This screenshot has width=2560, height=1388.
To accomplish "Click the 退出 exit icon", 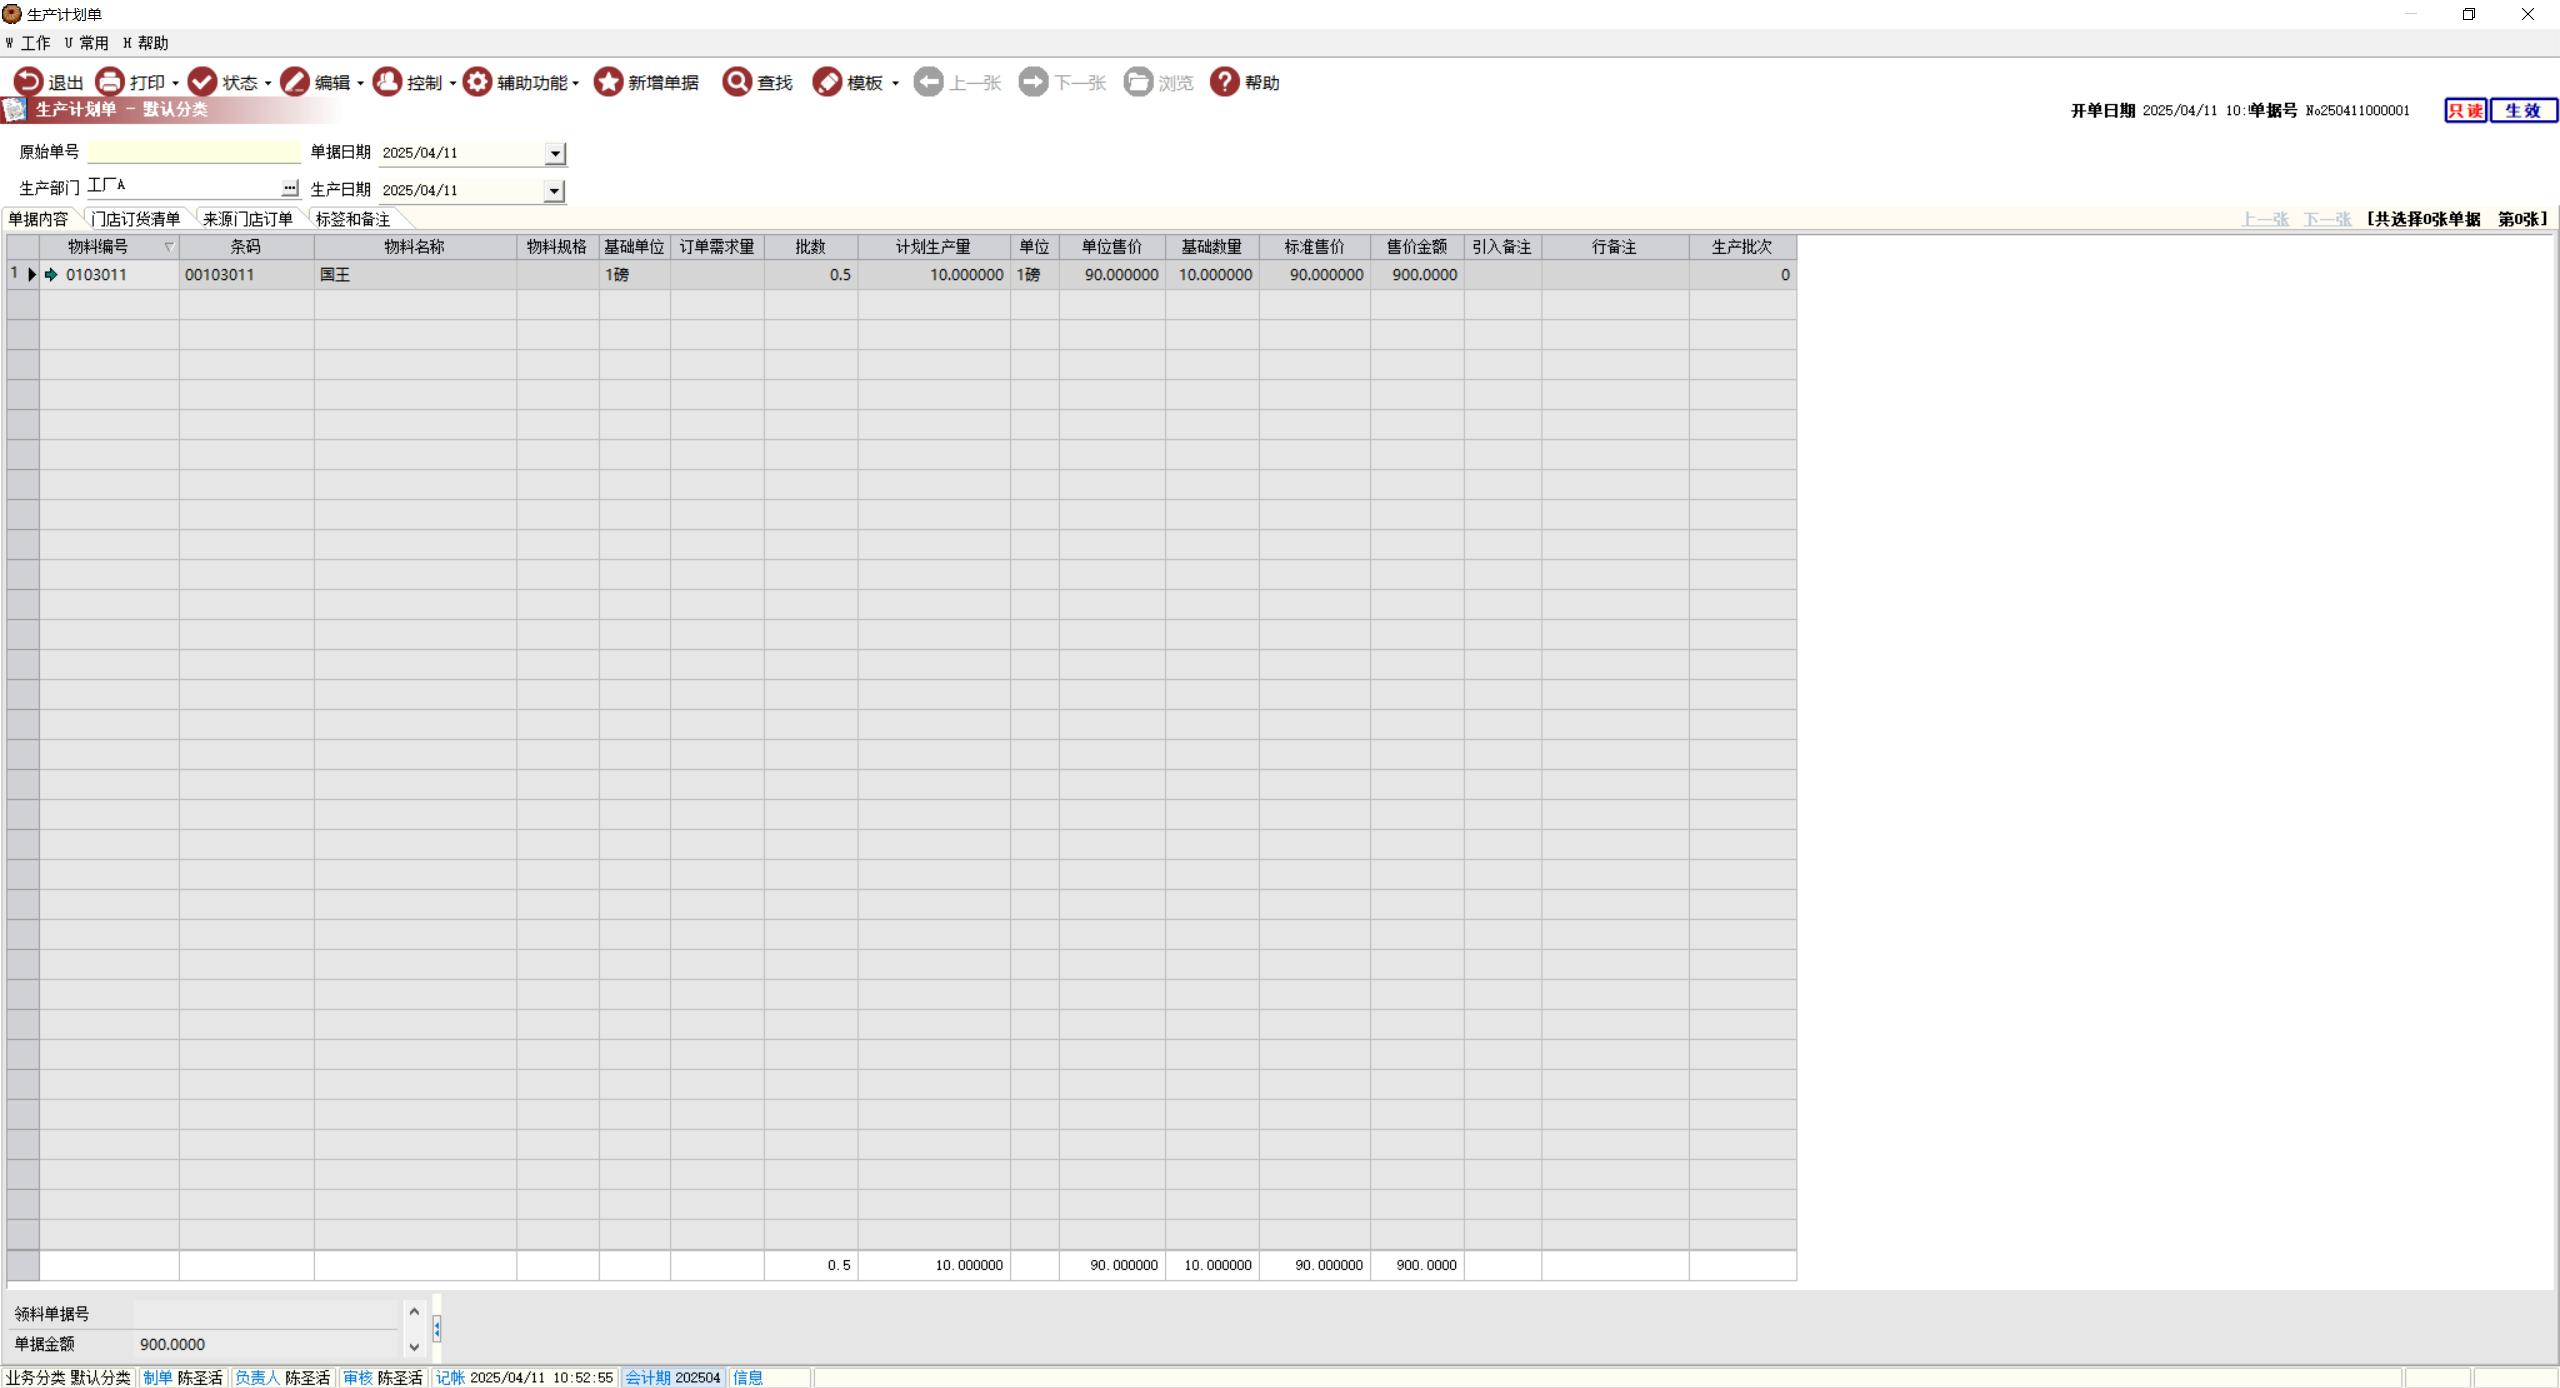I will point(28,82).
